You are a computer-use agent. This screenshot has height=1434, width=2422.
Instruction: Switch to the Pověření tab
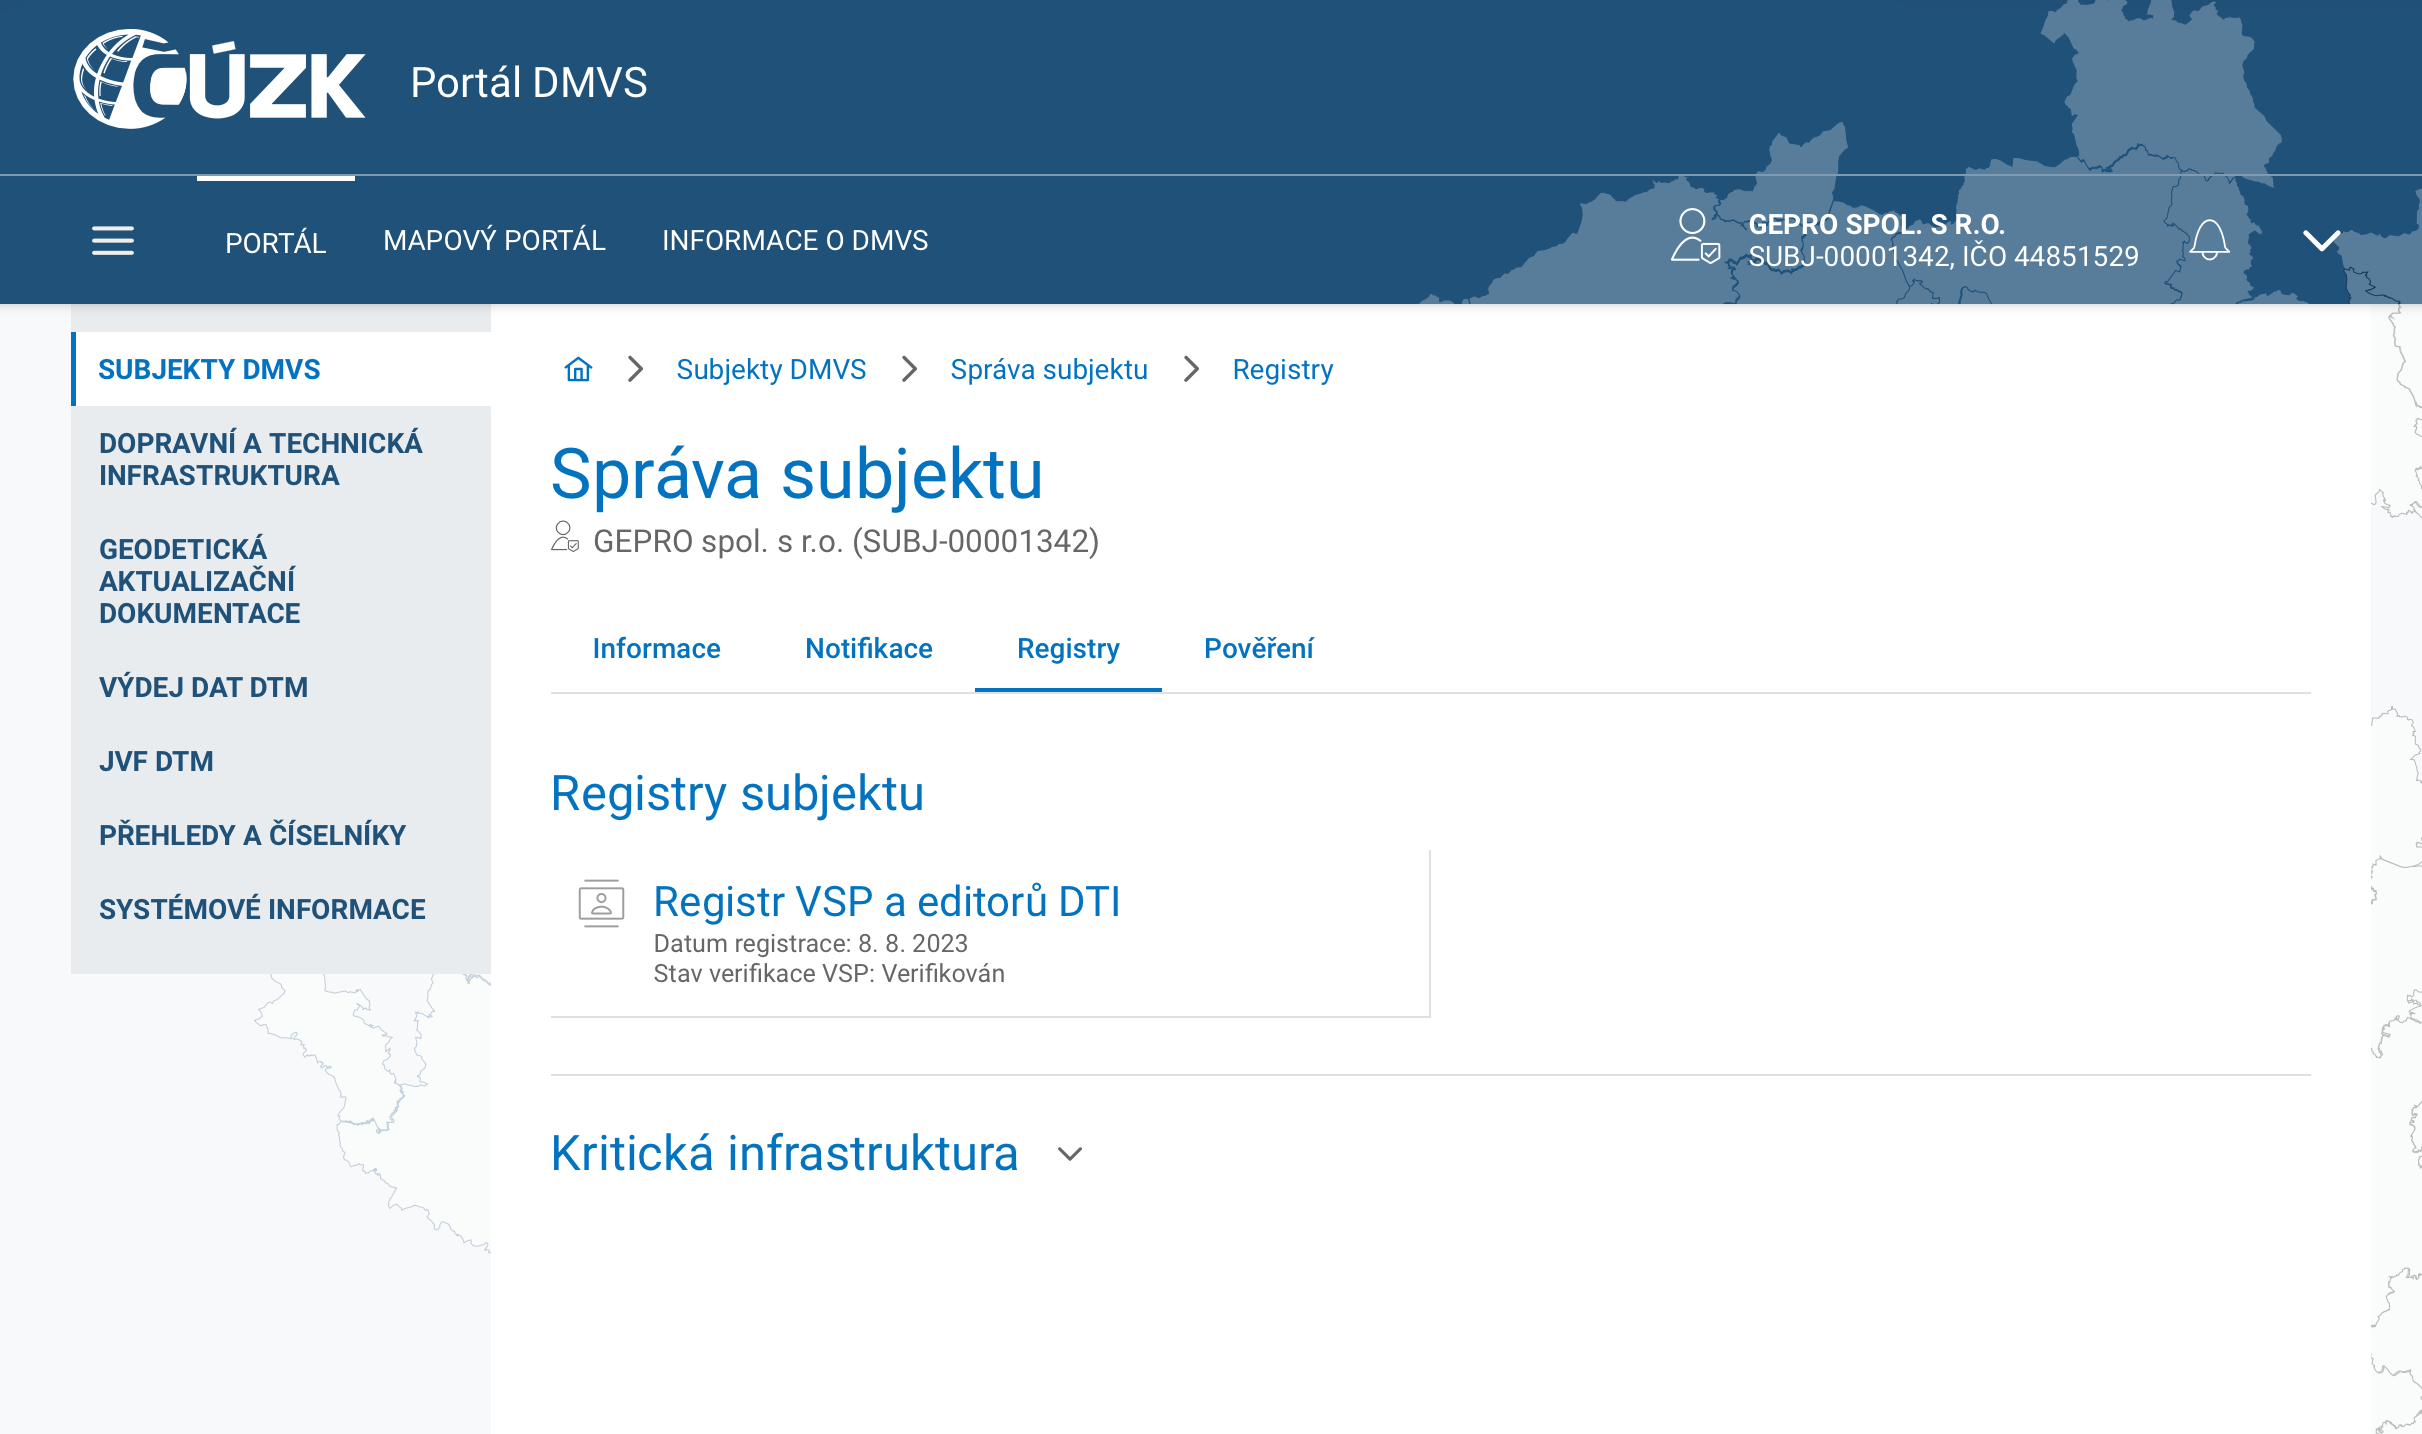(x=1259, y=648)
